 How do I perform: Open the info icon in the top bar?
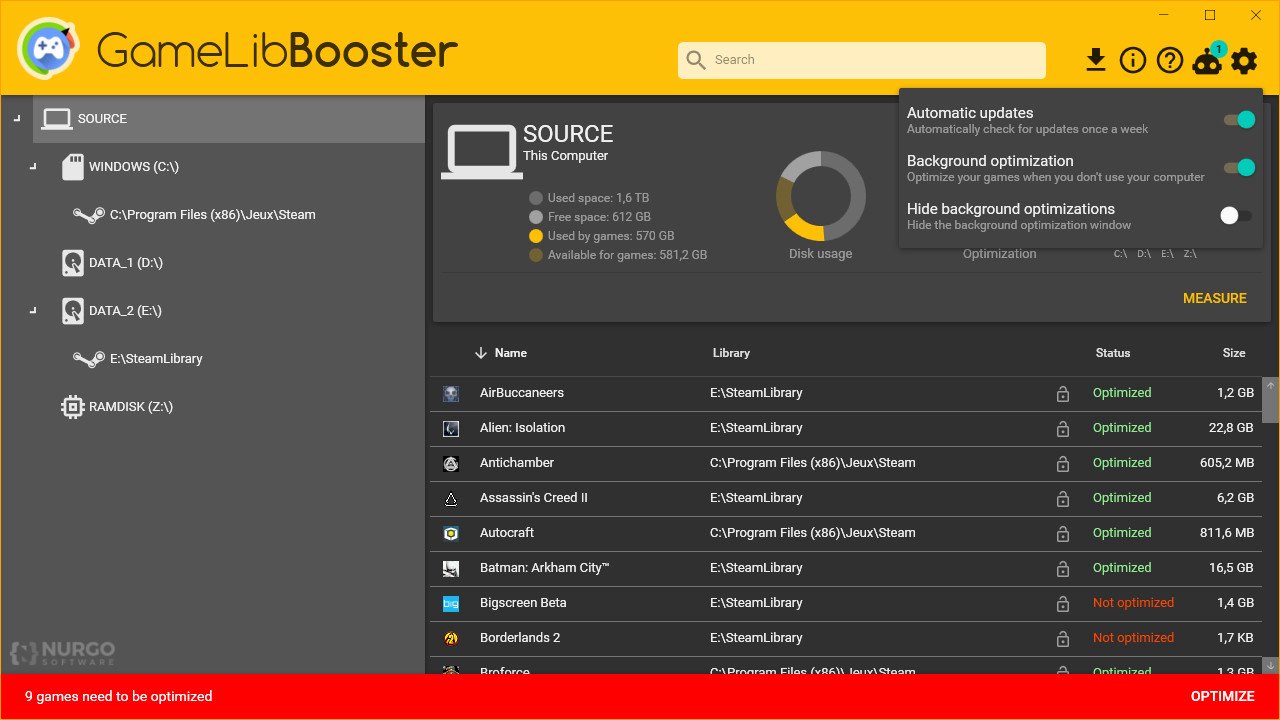[1133, 60]
